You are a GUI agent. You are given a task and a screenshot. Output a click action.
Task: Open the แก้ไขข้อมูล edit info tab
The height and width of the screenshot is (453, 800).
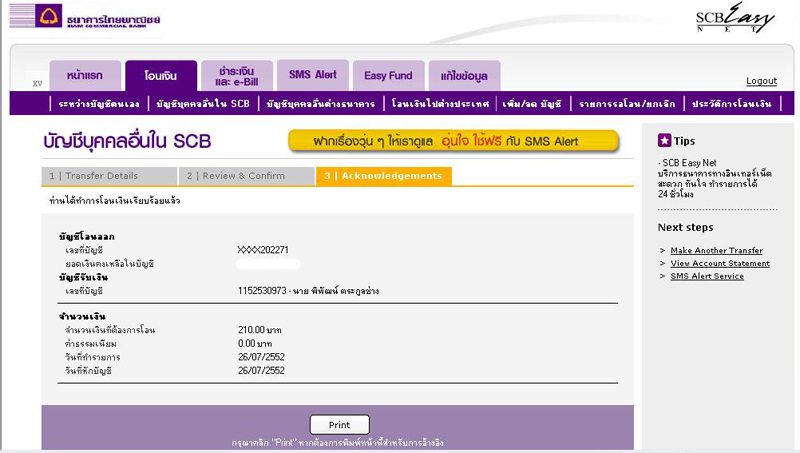464,76
